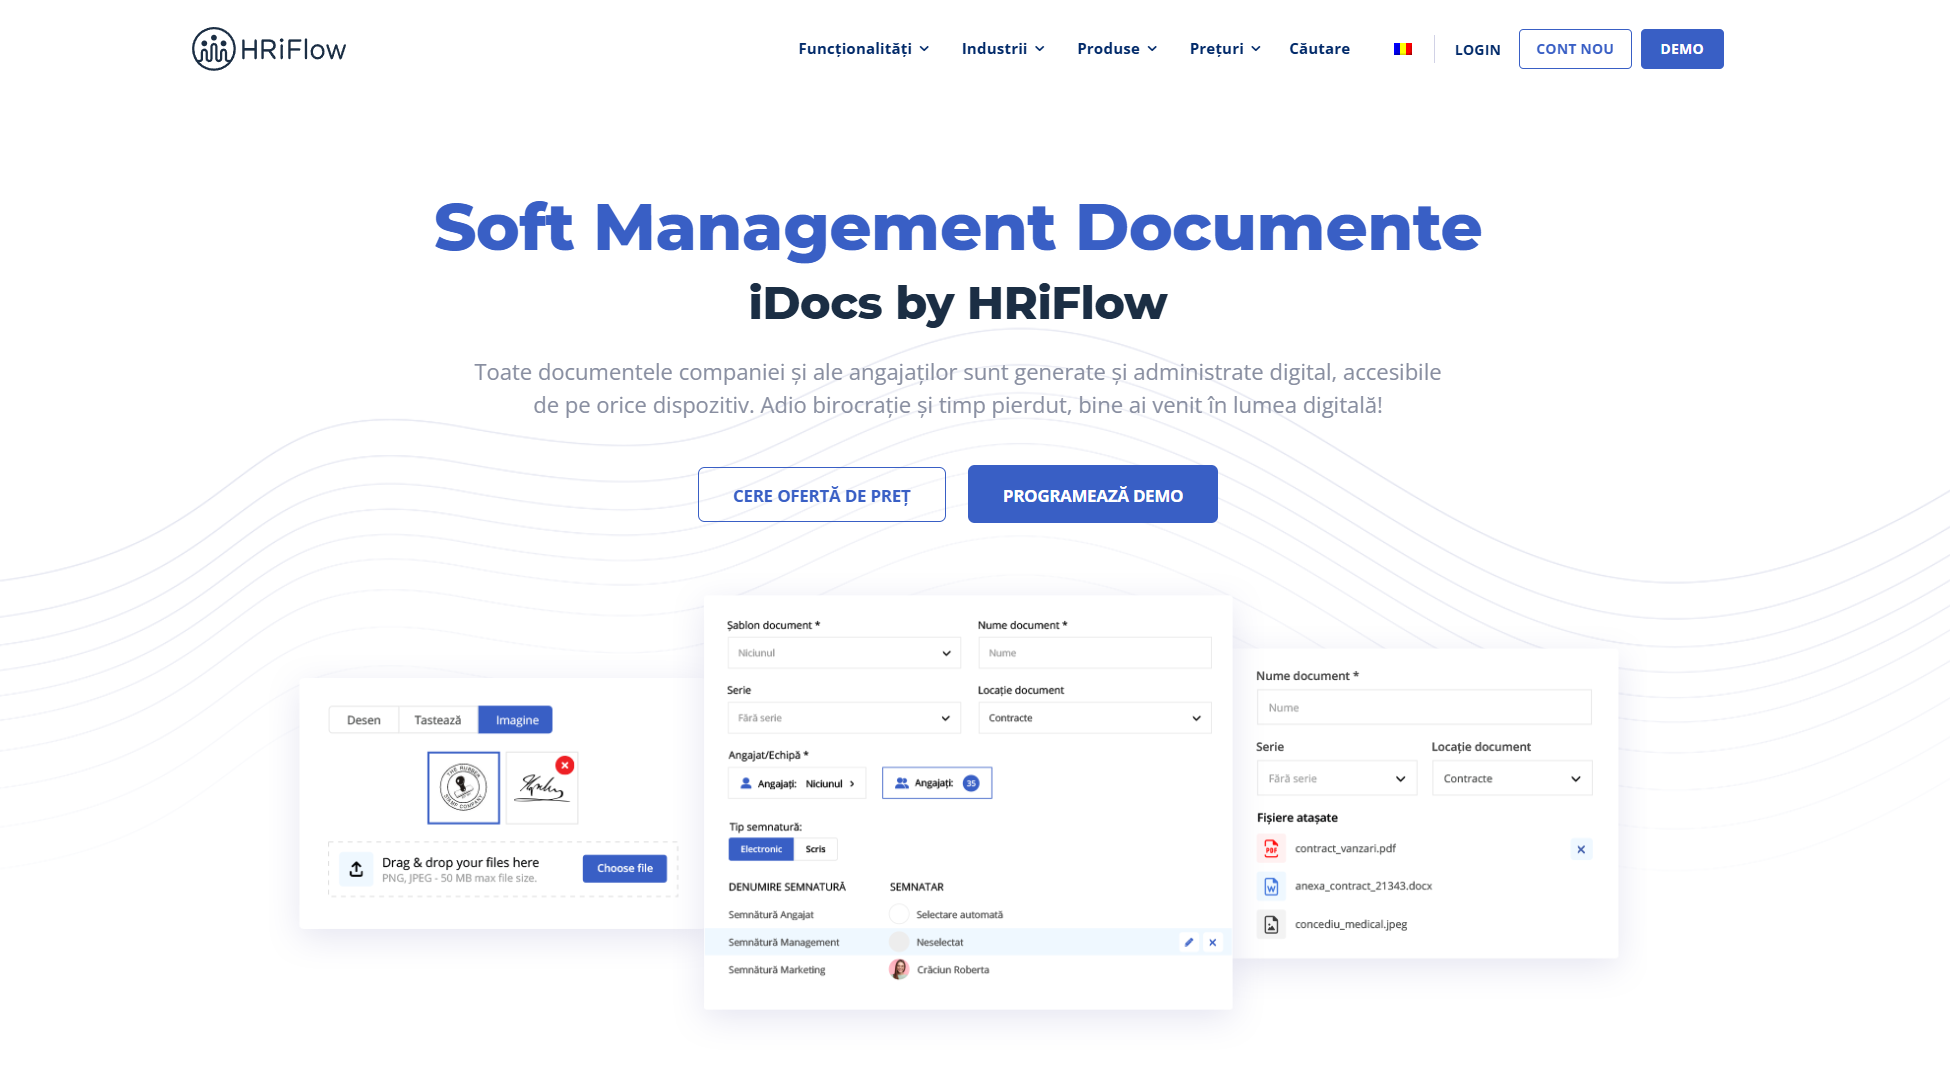Open the Funcționalități dropdown menu
This screenshot has width=1950, height=1080.
864,48
